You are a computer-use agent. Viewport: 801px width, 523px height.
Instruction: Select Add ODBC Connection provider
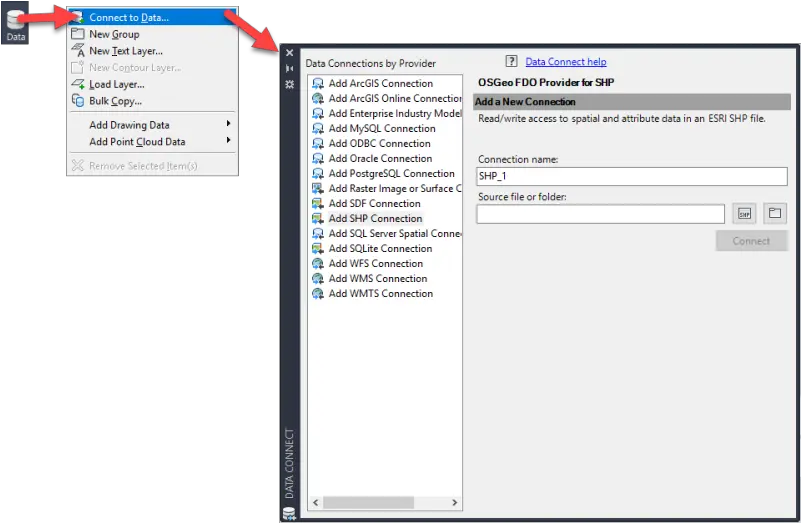(380, 144)
